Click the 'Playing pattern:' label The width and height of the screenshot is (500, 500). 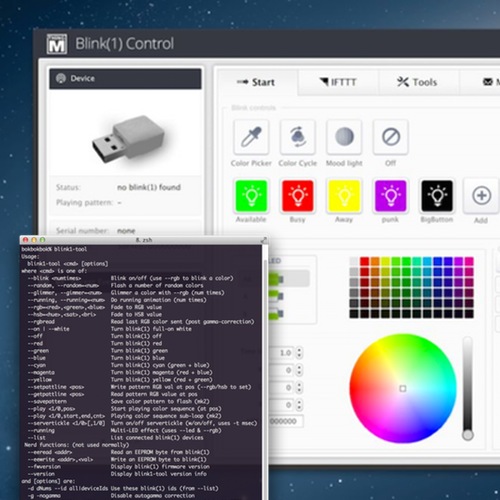(x=84, y=203)
